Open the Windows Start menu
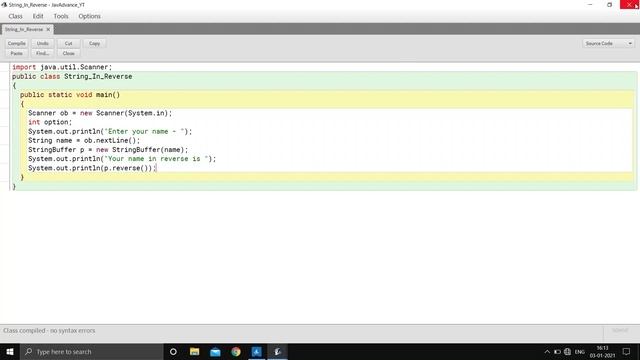640x360 pixels. 10,351
